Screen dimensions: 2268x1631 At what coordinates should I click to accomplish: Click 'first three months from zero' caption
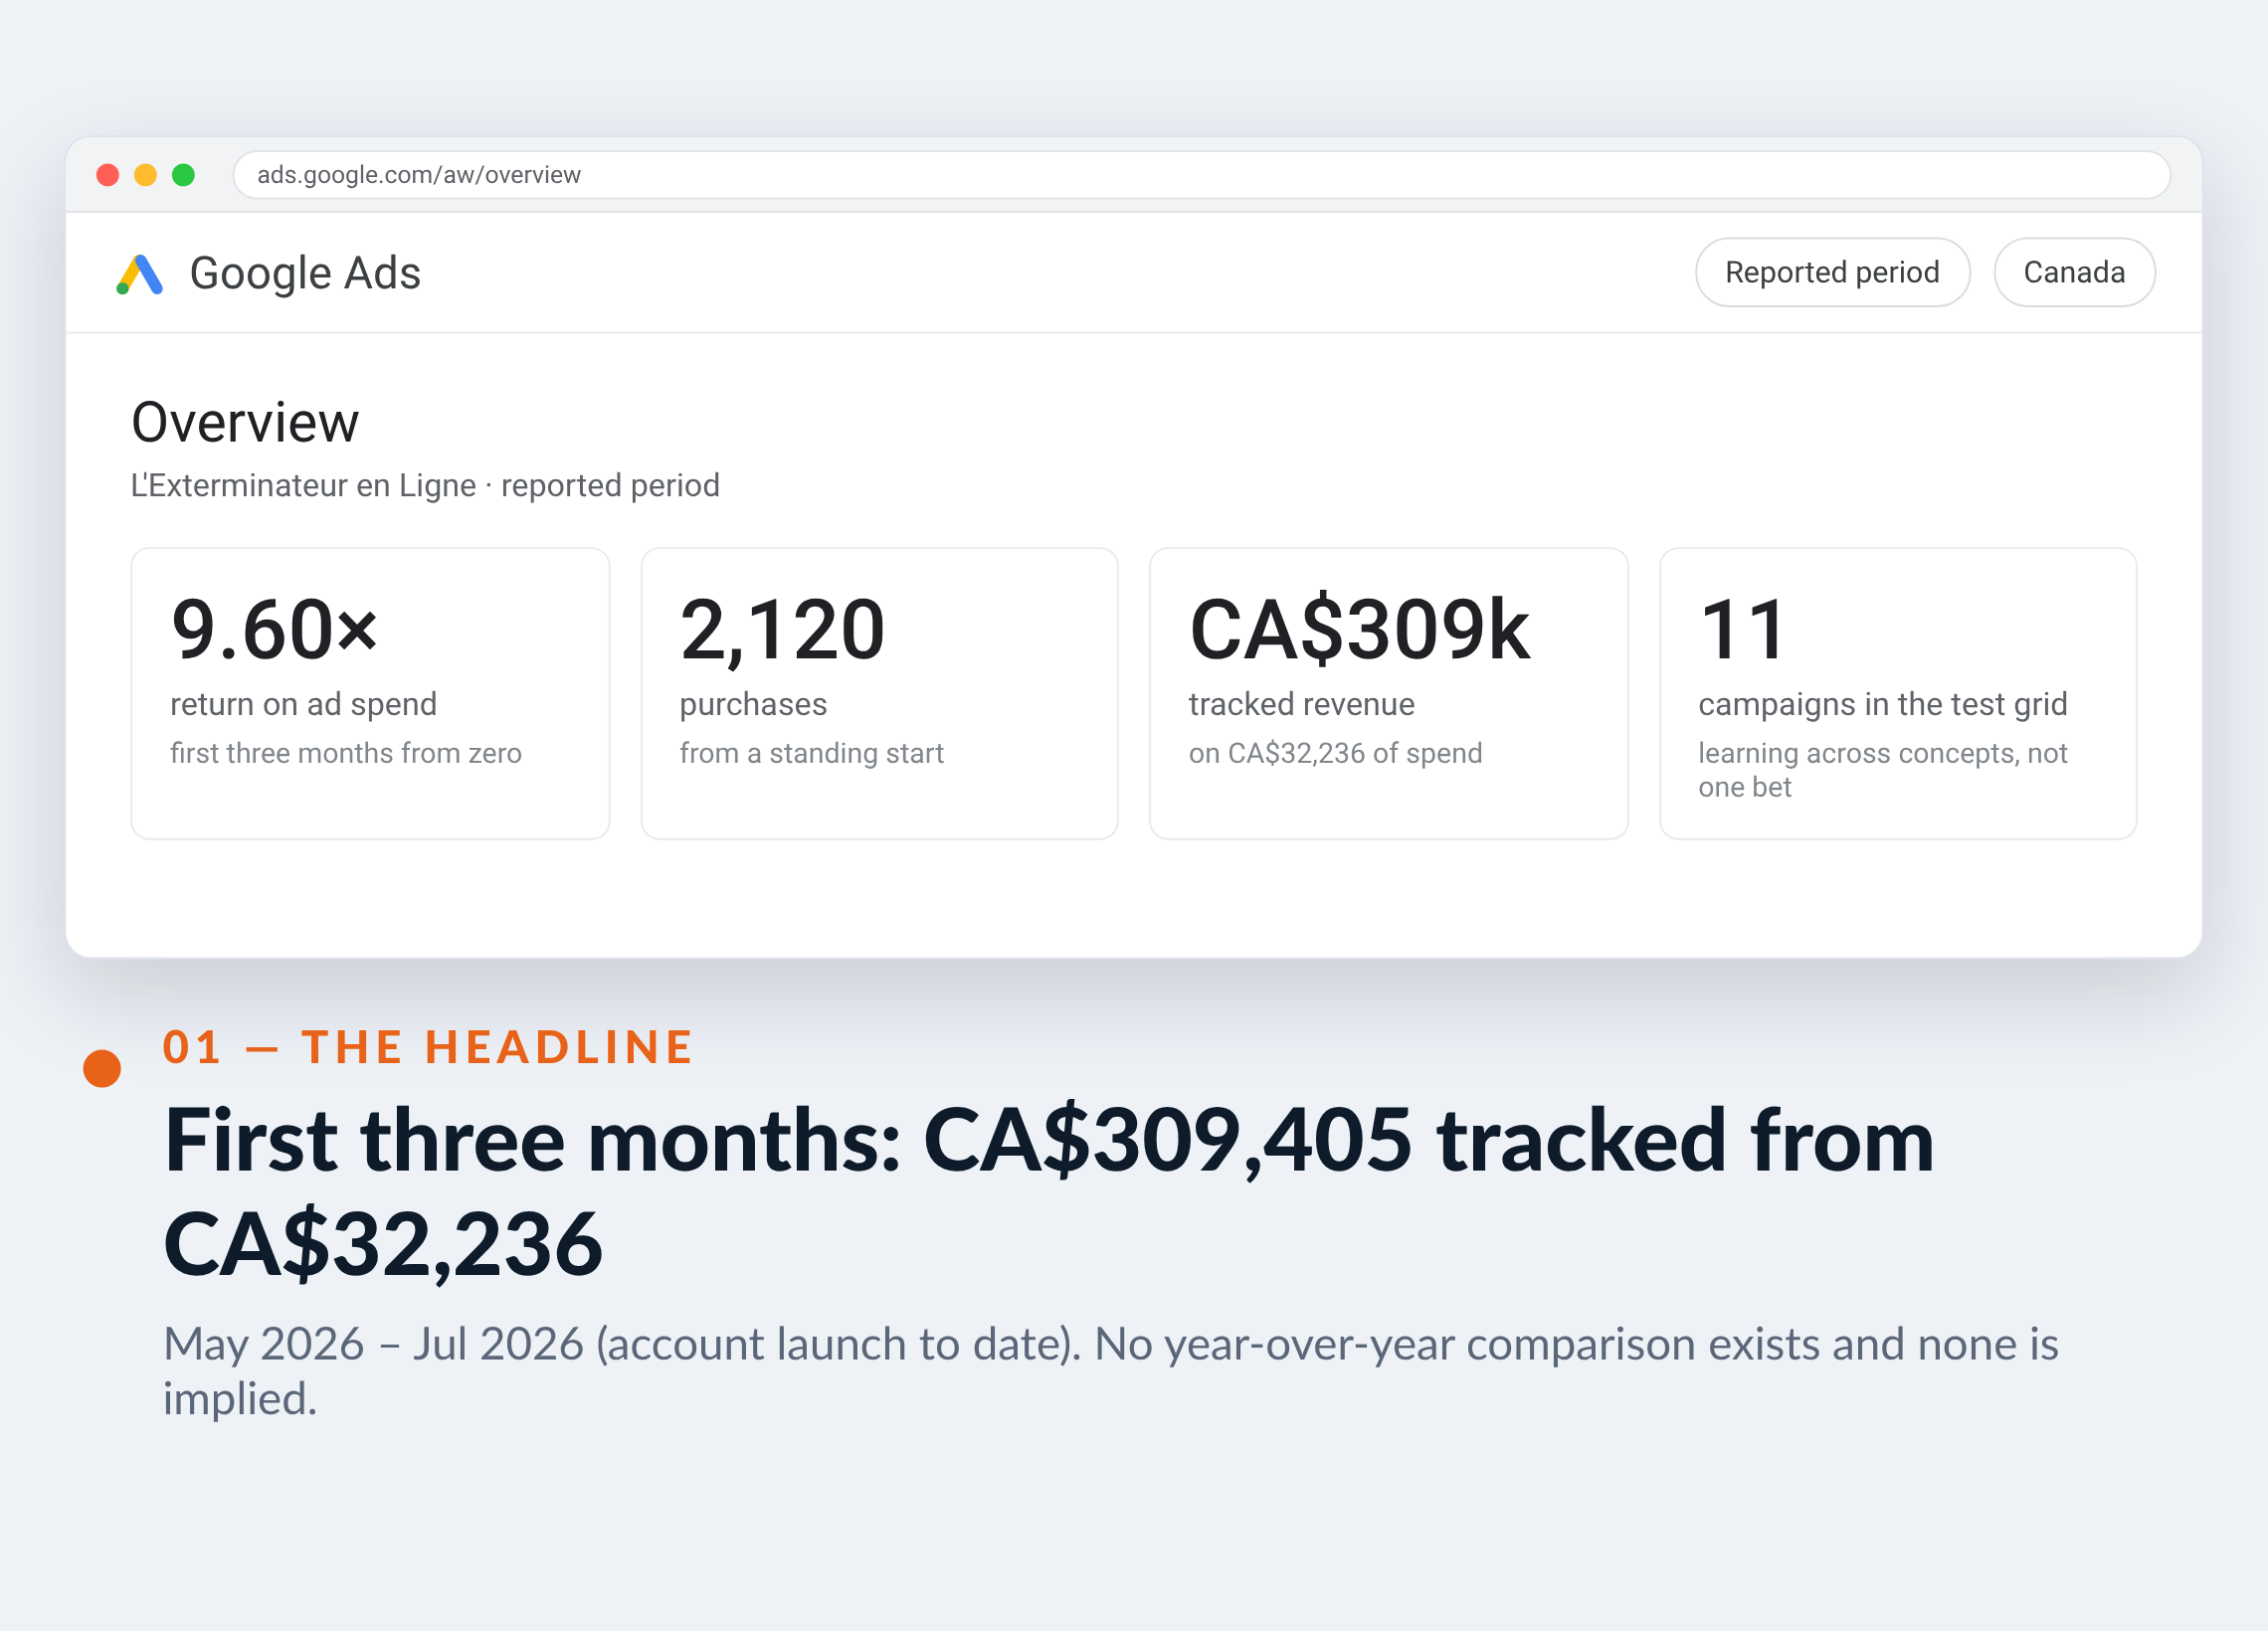346,753
